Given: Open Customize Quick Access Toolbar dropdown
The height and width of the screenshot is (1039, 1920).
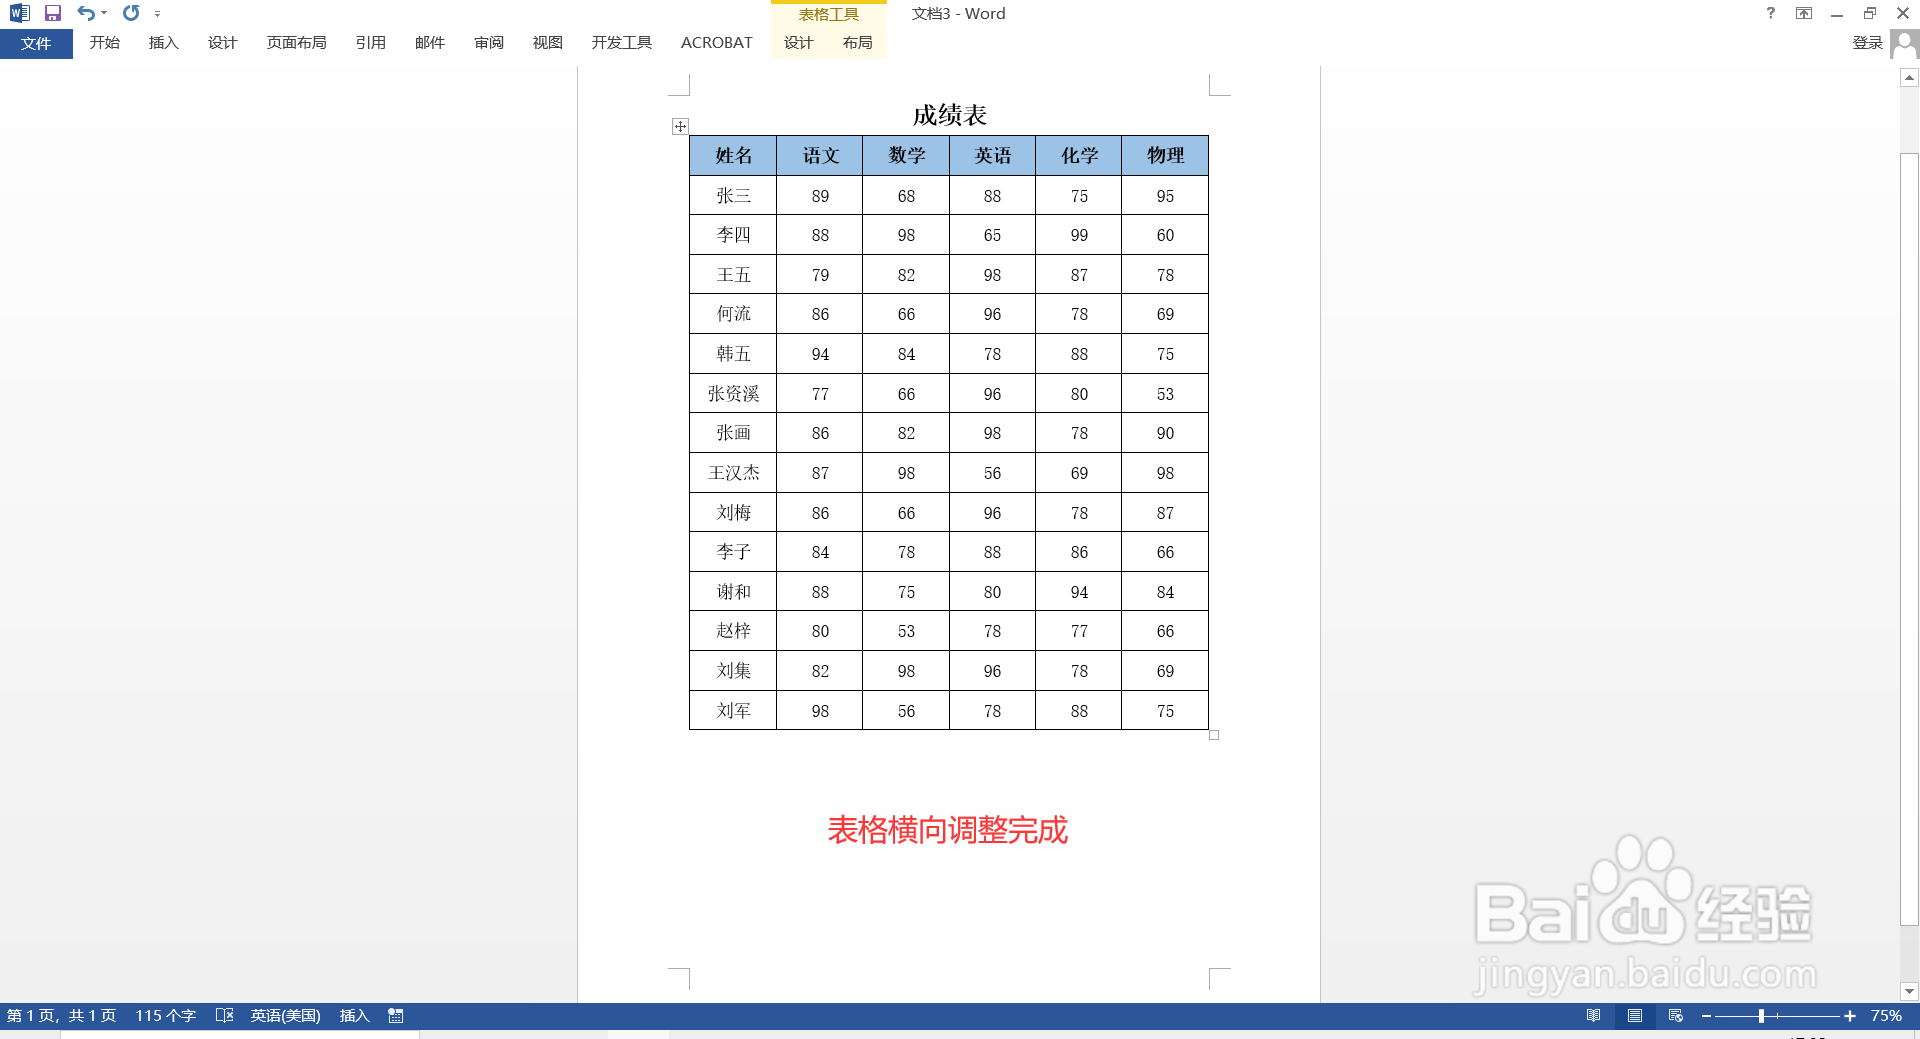Looking at the screenshot, I should 157,14.
